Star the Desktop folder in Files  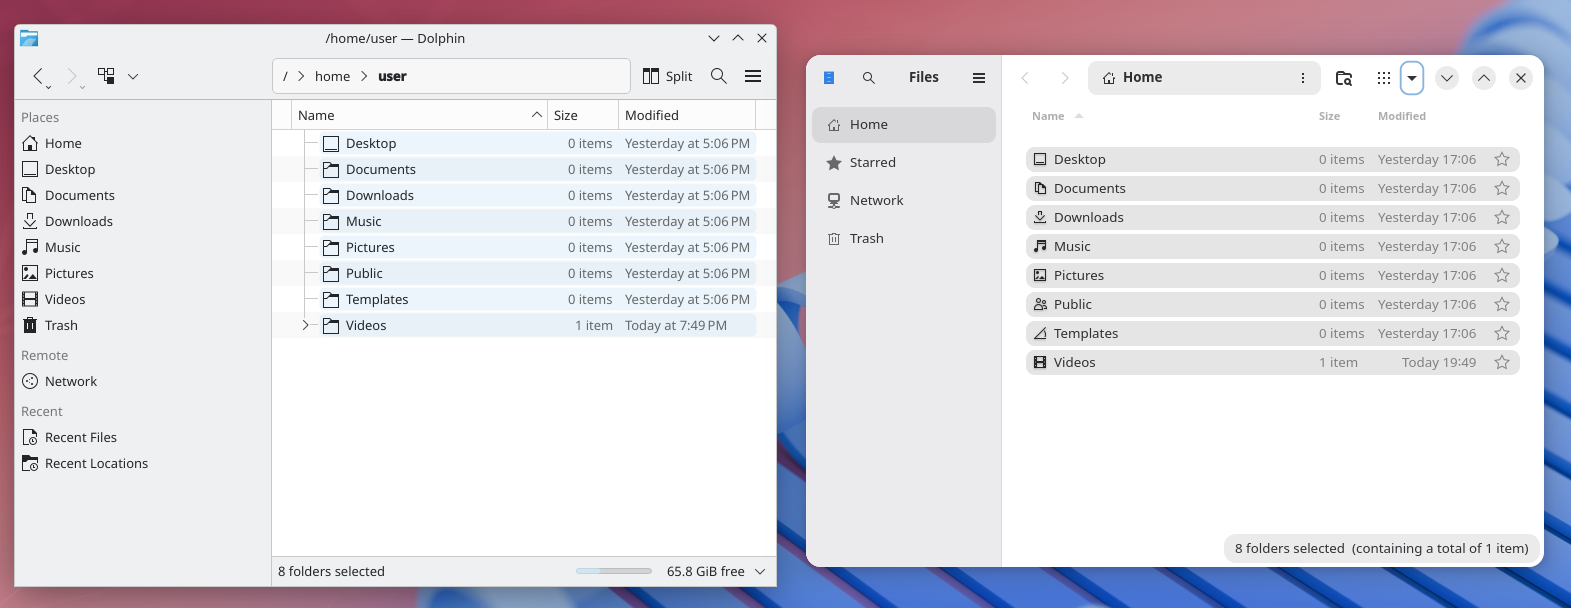pos(1502,159)
